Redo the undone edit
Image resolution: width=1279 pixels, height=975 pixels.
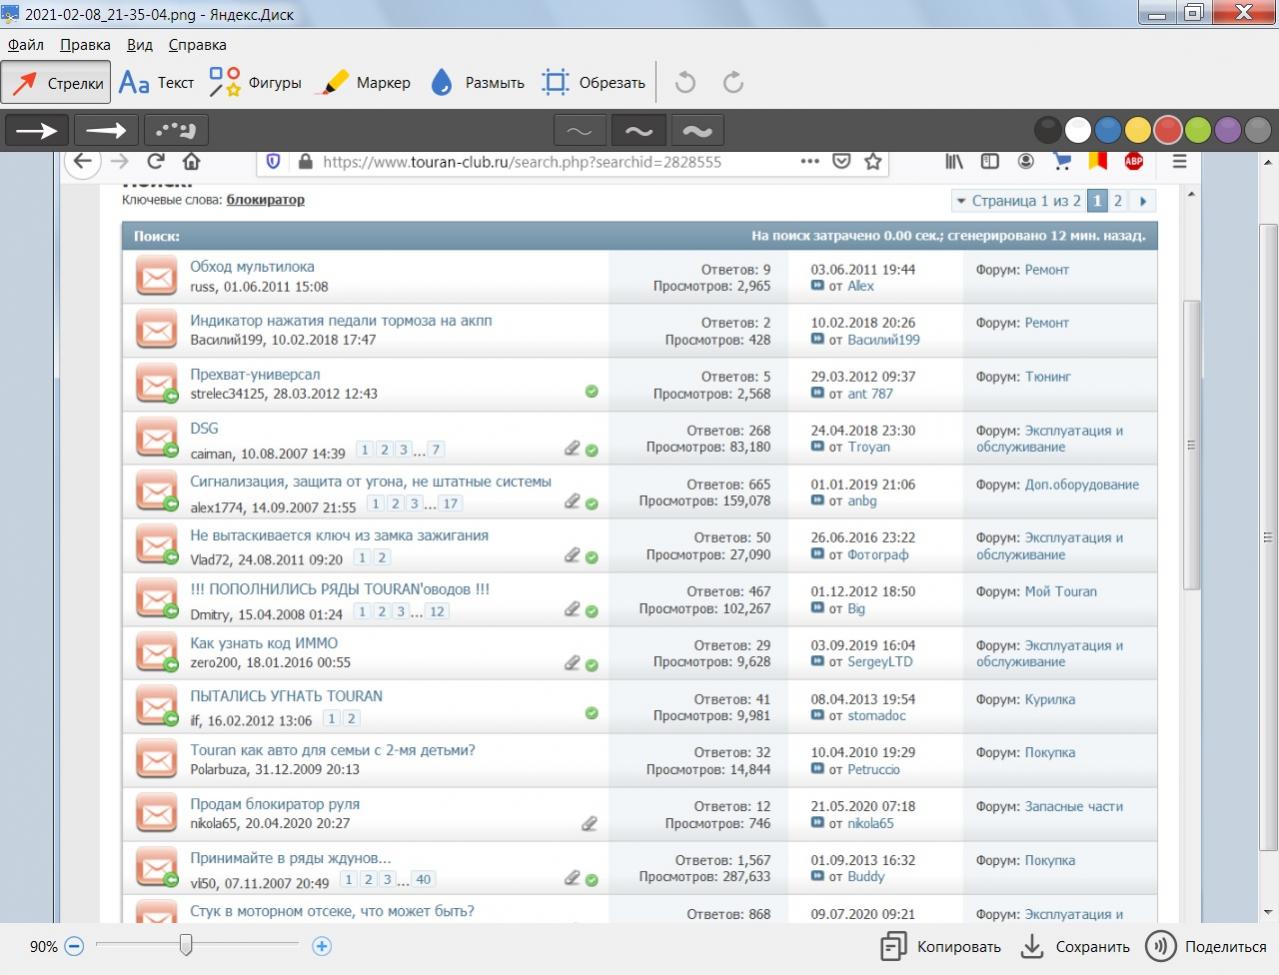pos(733,83)
